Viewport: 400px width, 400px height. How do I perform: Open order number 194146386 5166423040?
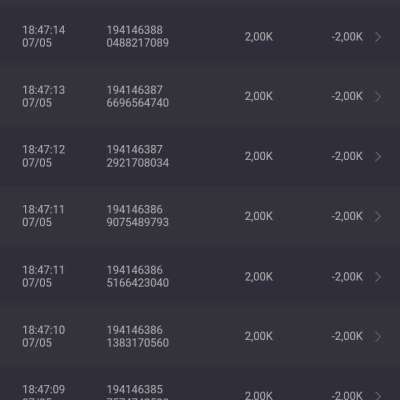138,276
